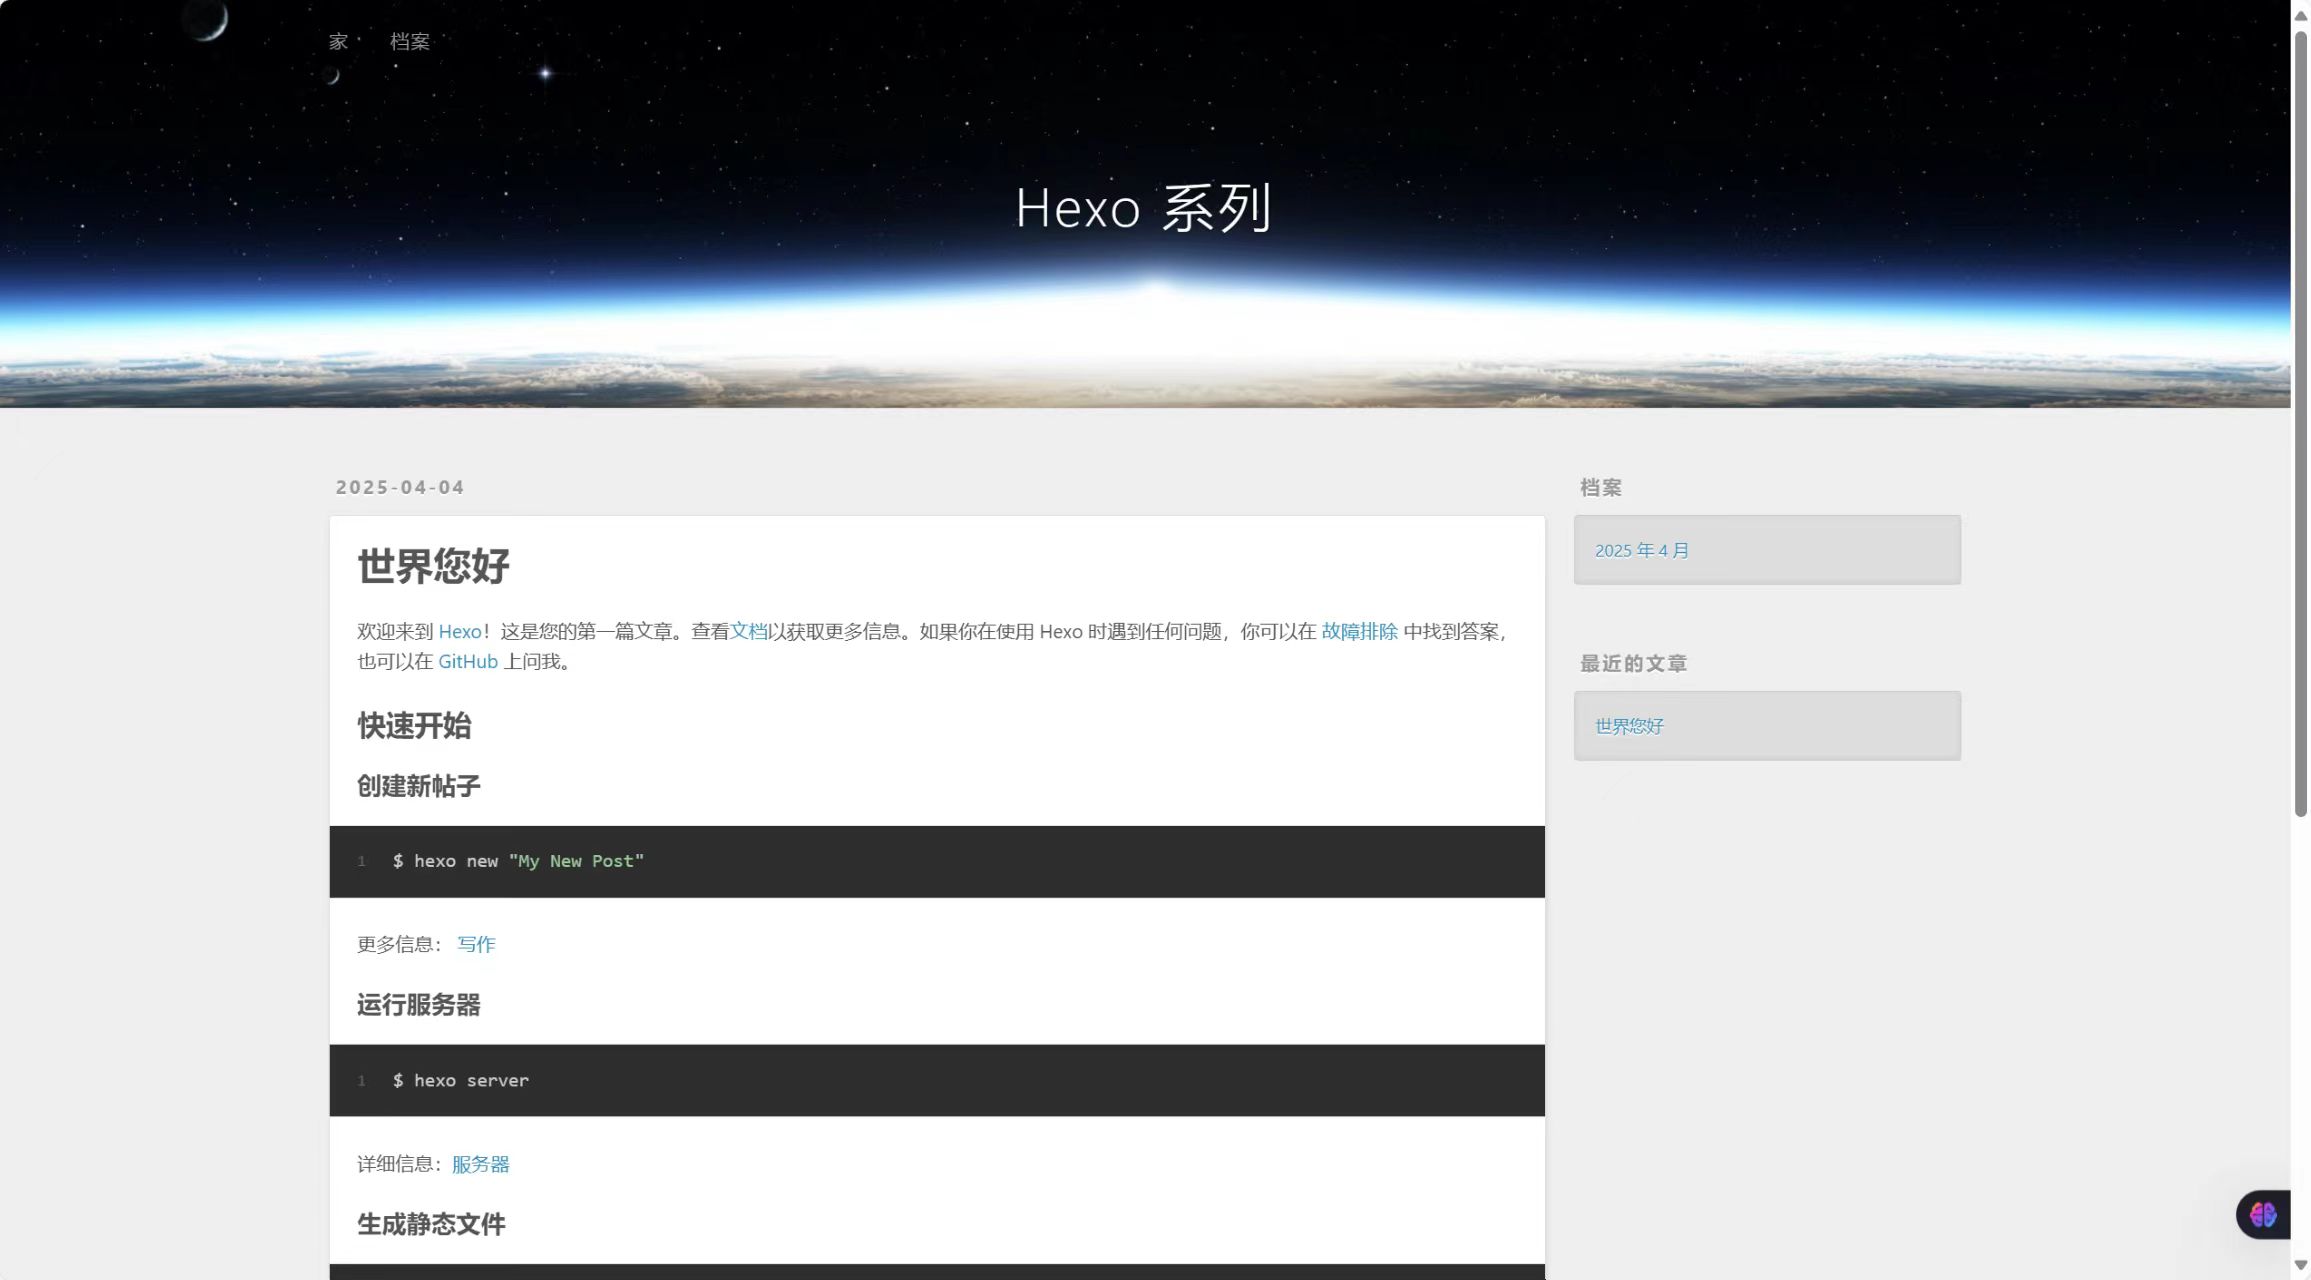Viewport: 2311px width, 1280px height.
Task: Open recent post 世界您好 in sidebar
Action: [1629, 727]
